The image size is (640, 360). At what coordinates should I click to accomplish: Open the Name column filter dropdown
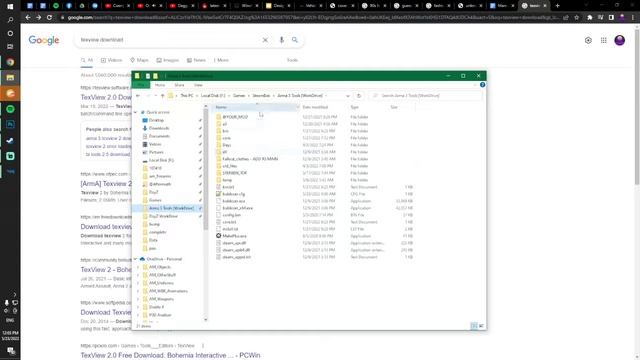(x=297, y=107)
